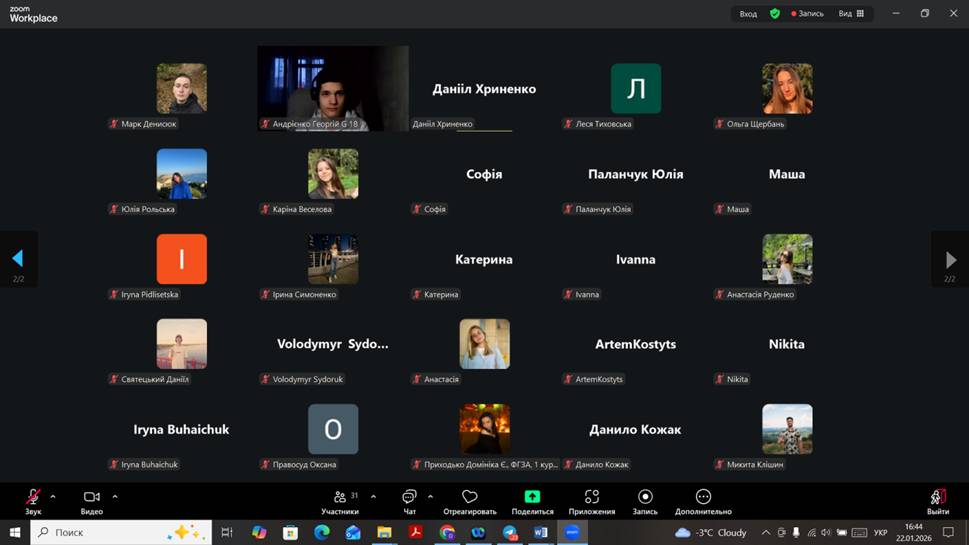
Task: Open the Отреагировать reactions icon
Action: [469, 497]
